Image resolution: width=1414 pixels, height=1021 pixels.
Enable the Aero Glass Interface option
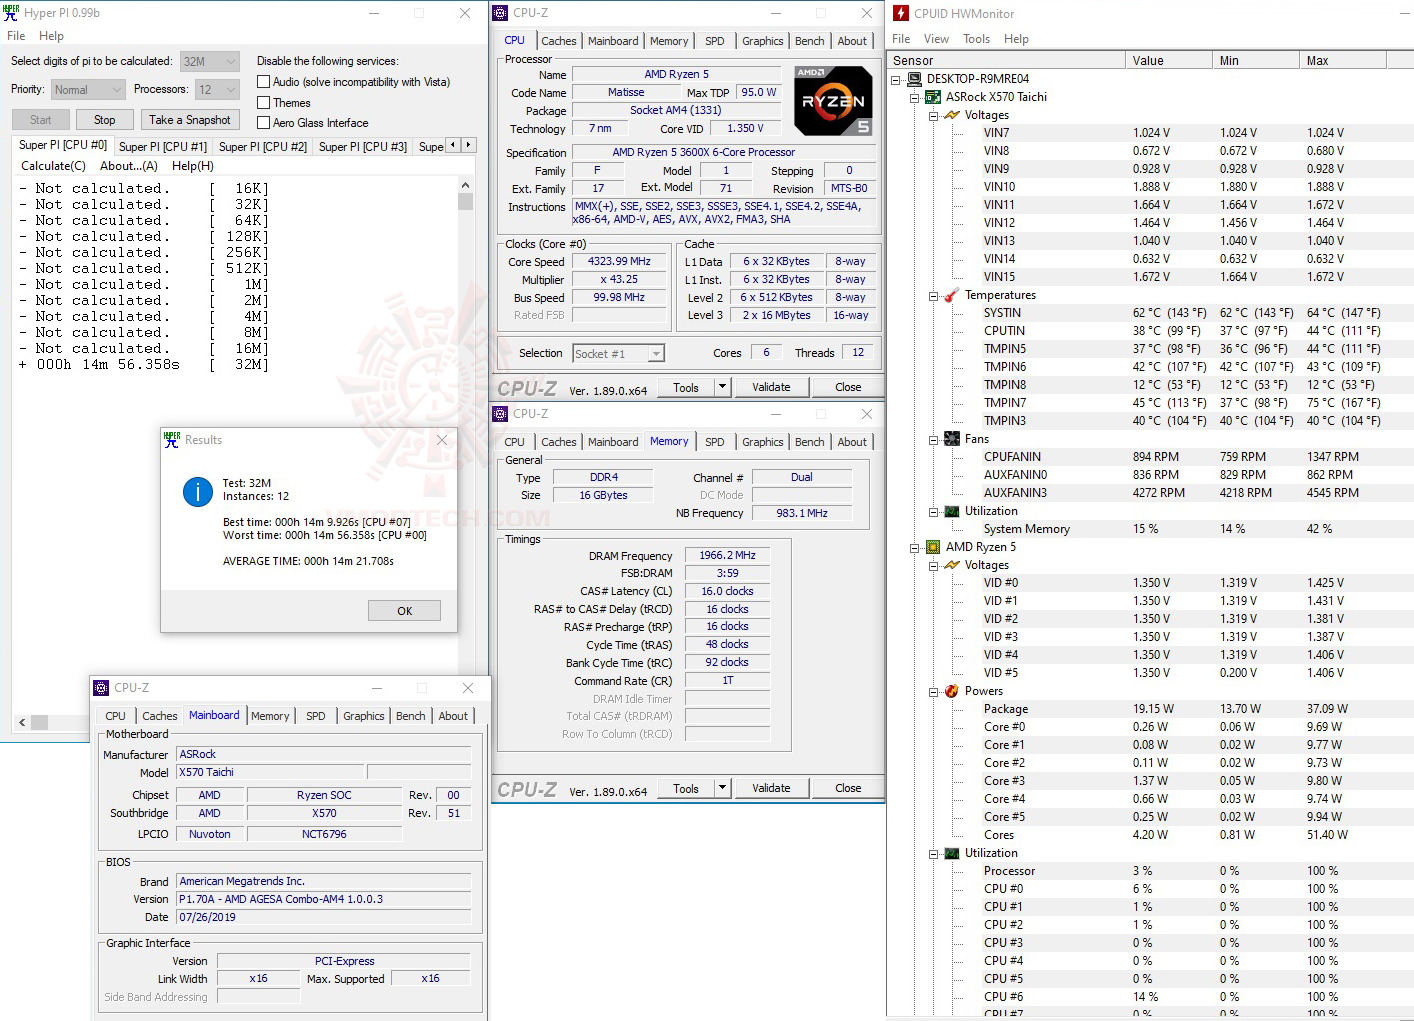pos(264,122)
